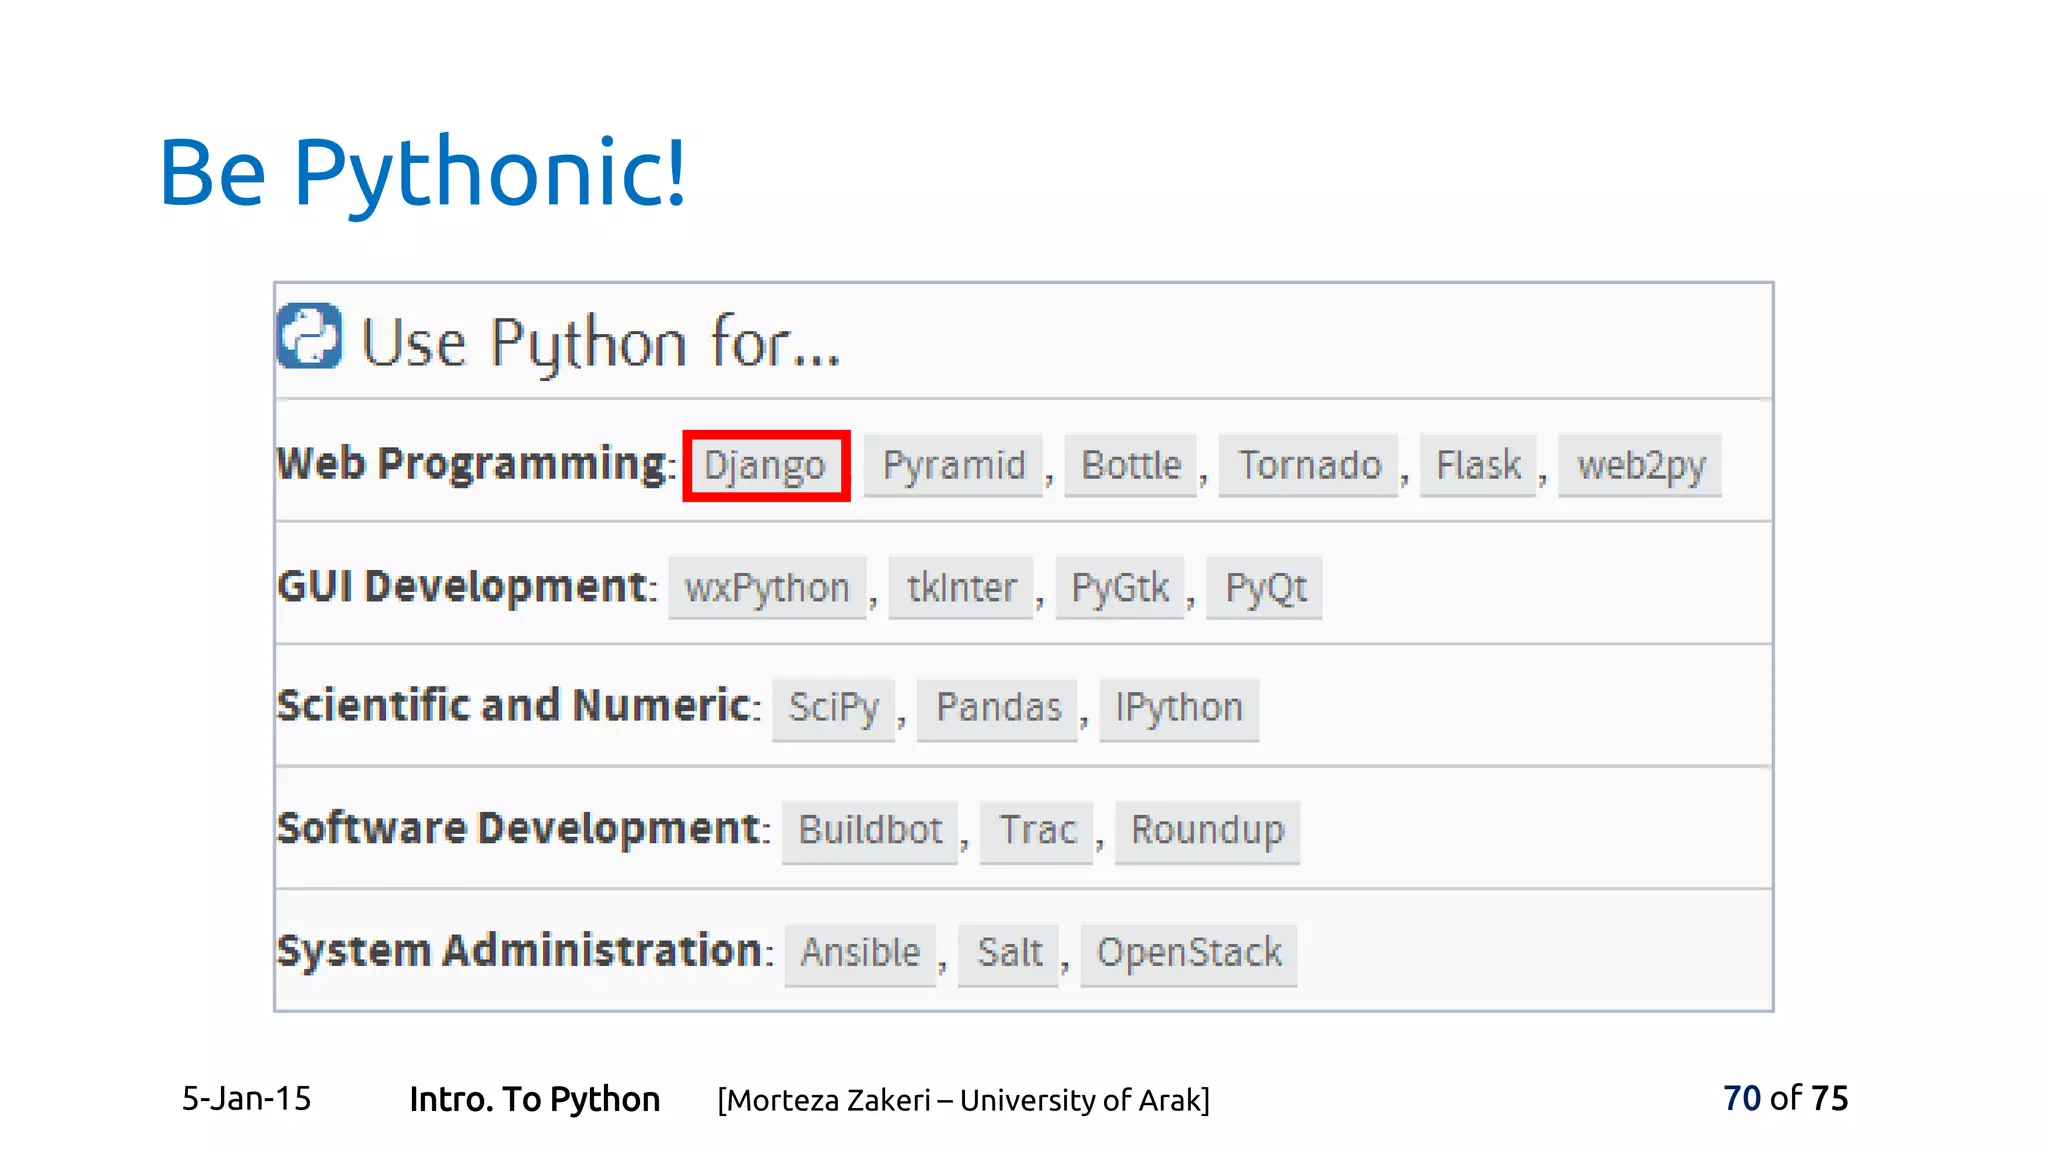Open the Django link

766,466
